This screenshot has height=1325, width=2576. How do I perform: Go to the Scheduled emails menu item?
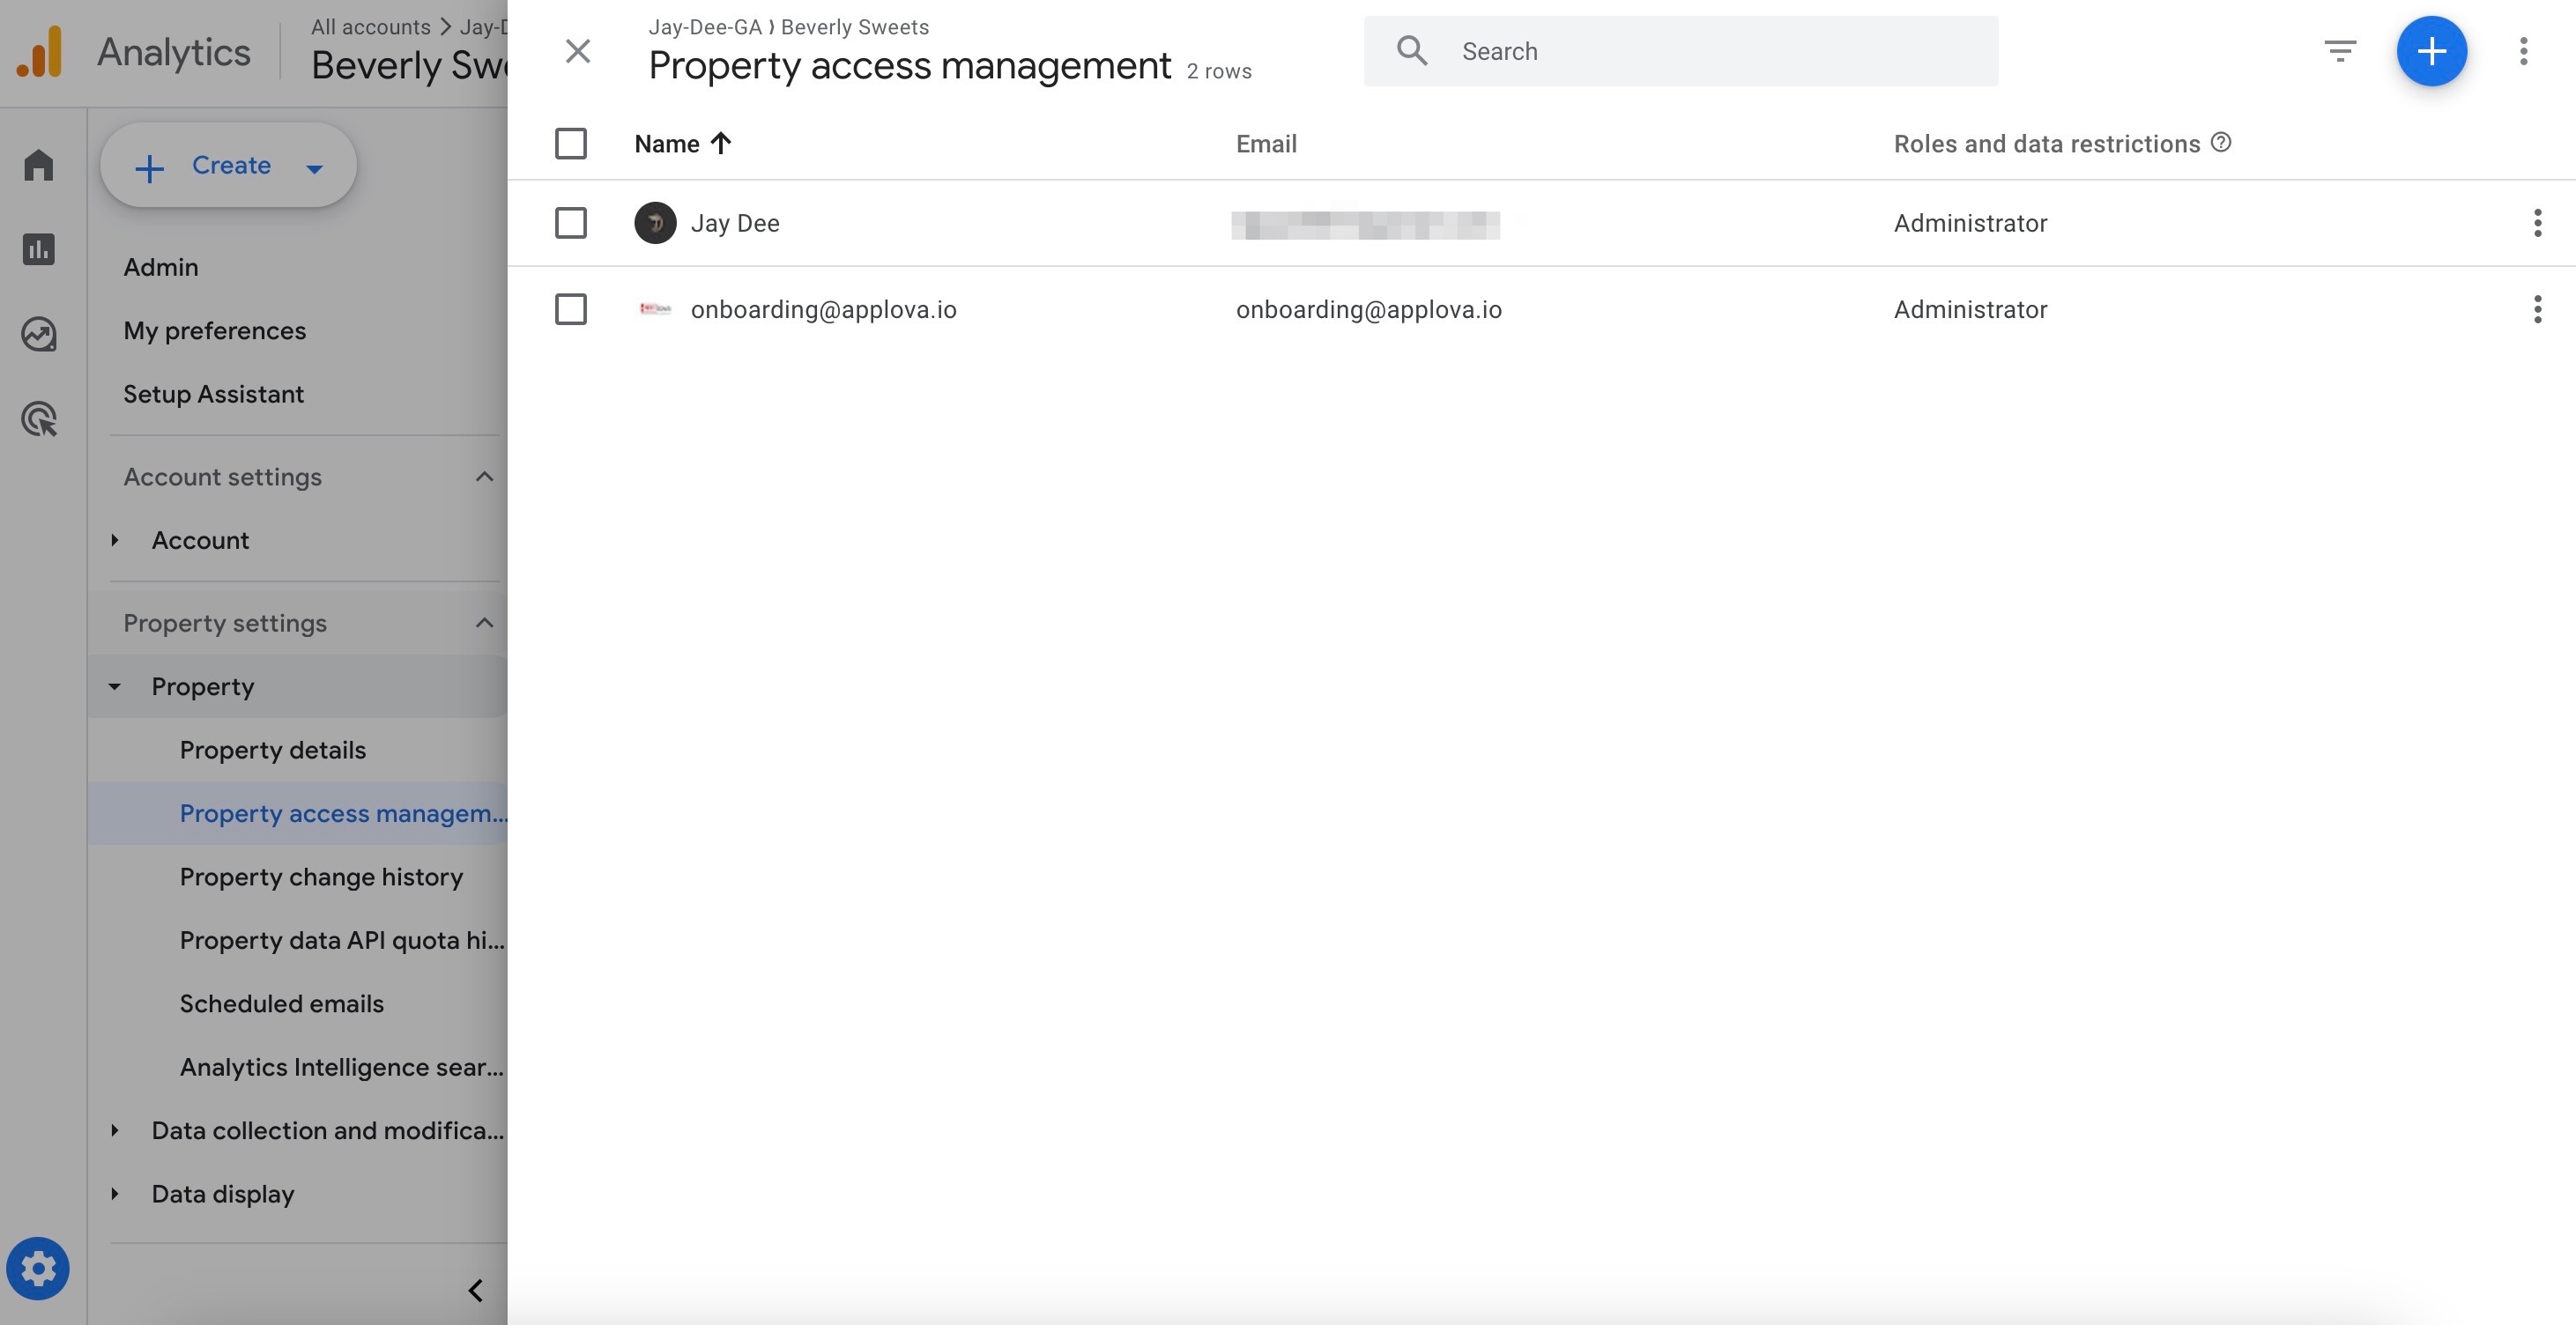(x=282, y=1004)
